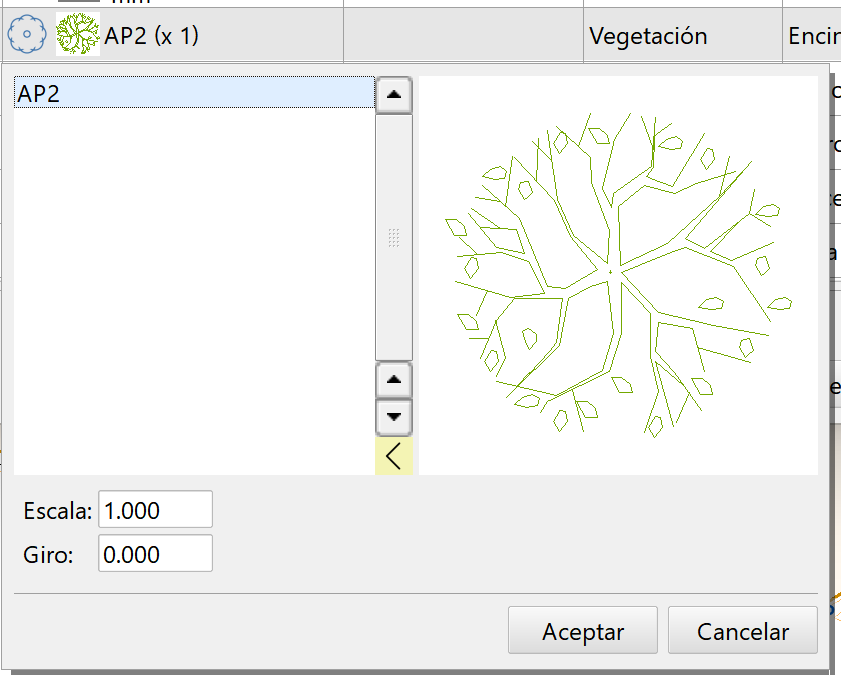Click the large tree symbol preview

click(x=617, y=275)
